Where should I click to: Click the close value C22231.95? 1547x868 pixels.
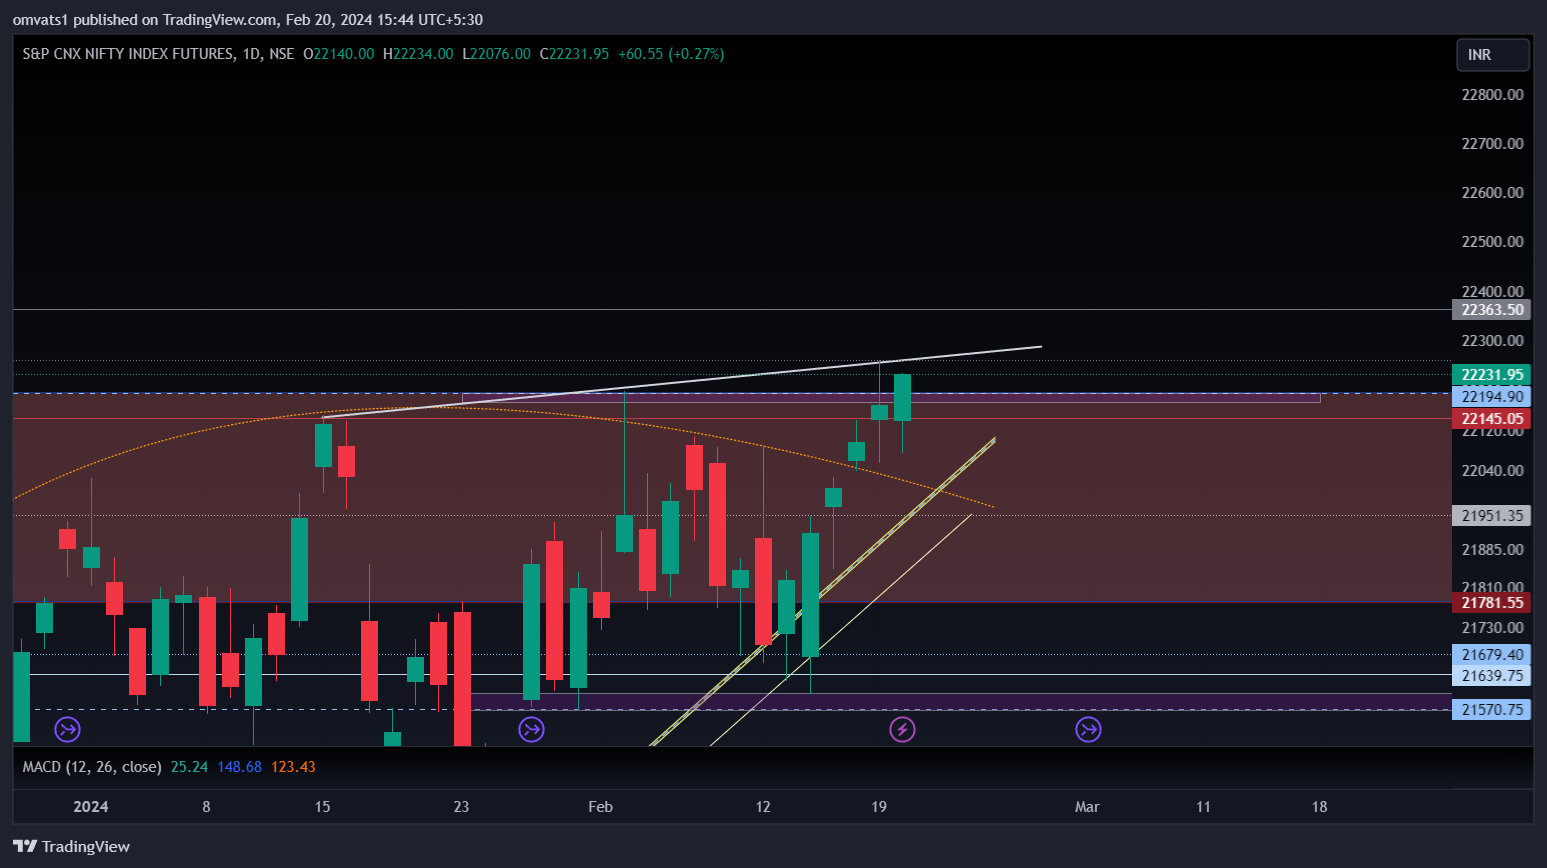click(574, 54)
